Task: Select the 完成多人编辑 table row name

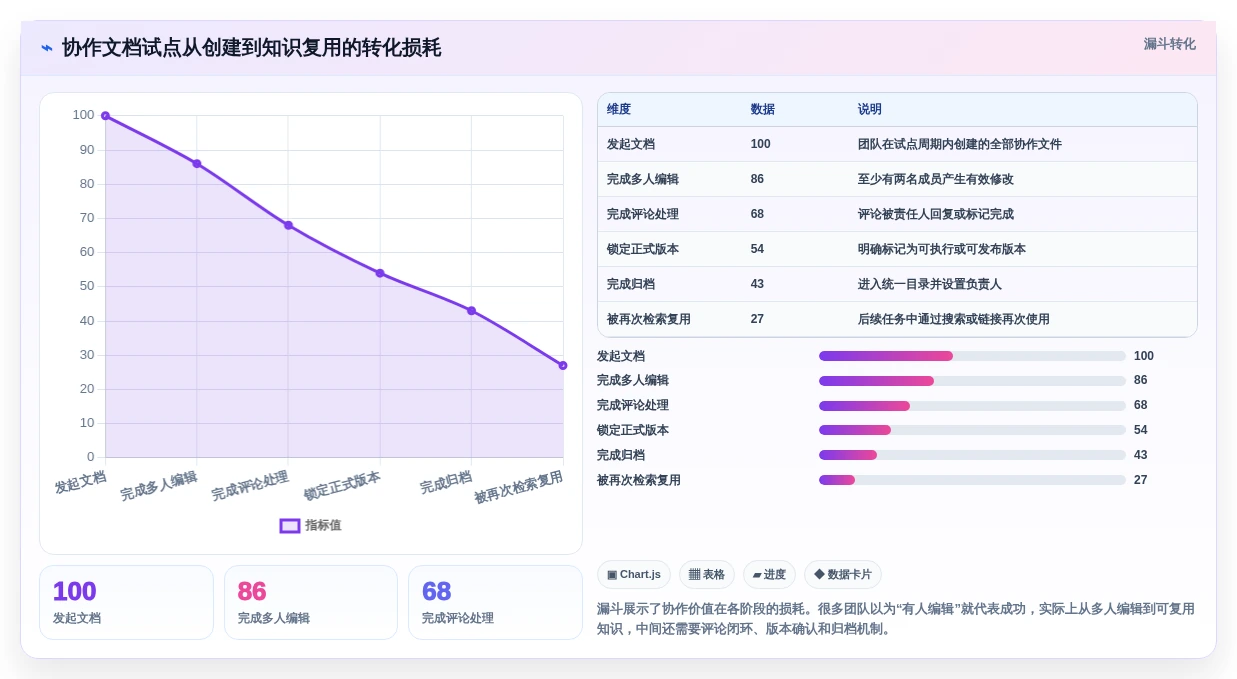Action: tap(643, 179)
